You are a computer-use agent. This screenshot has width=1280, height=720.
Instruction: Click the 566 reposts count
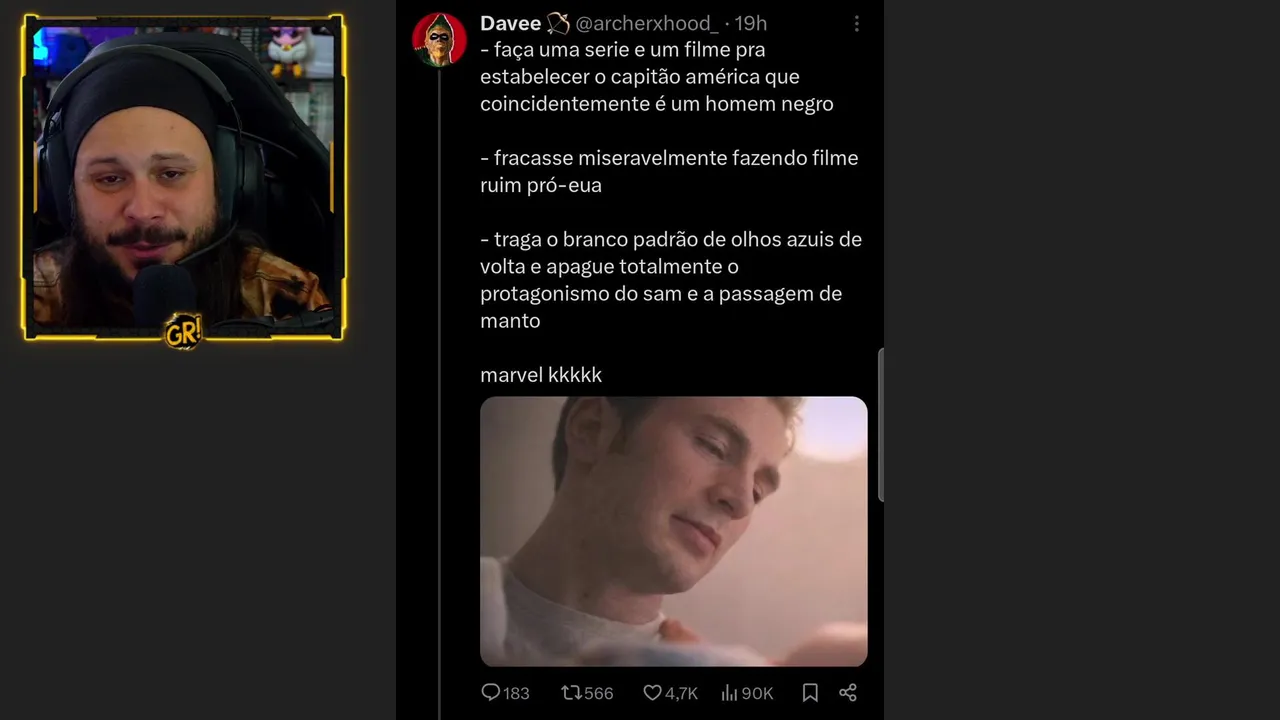coord(599,693)
